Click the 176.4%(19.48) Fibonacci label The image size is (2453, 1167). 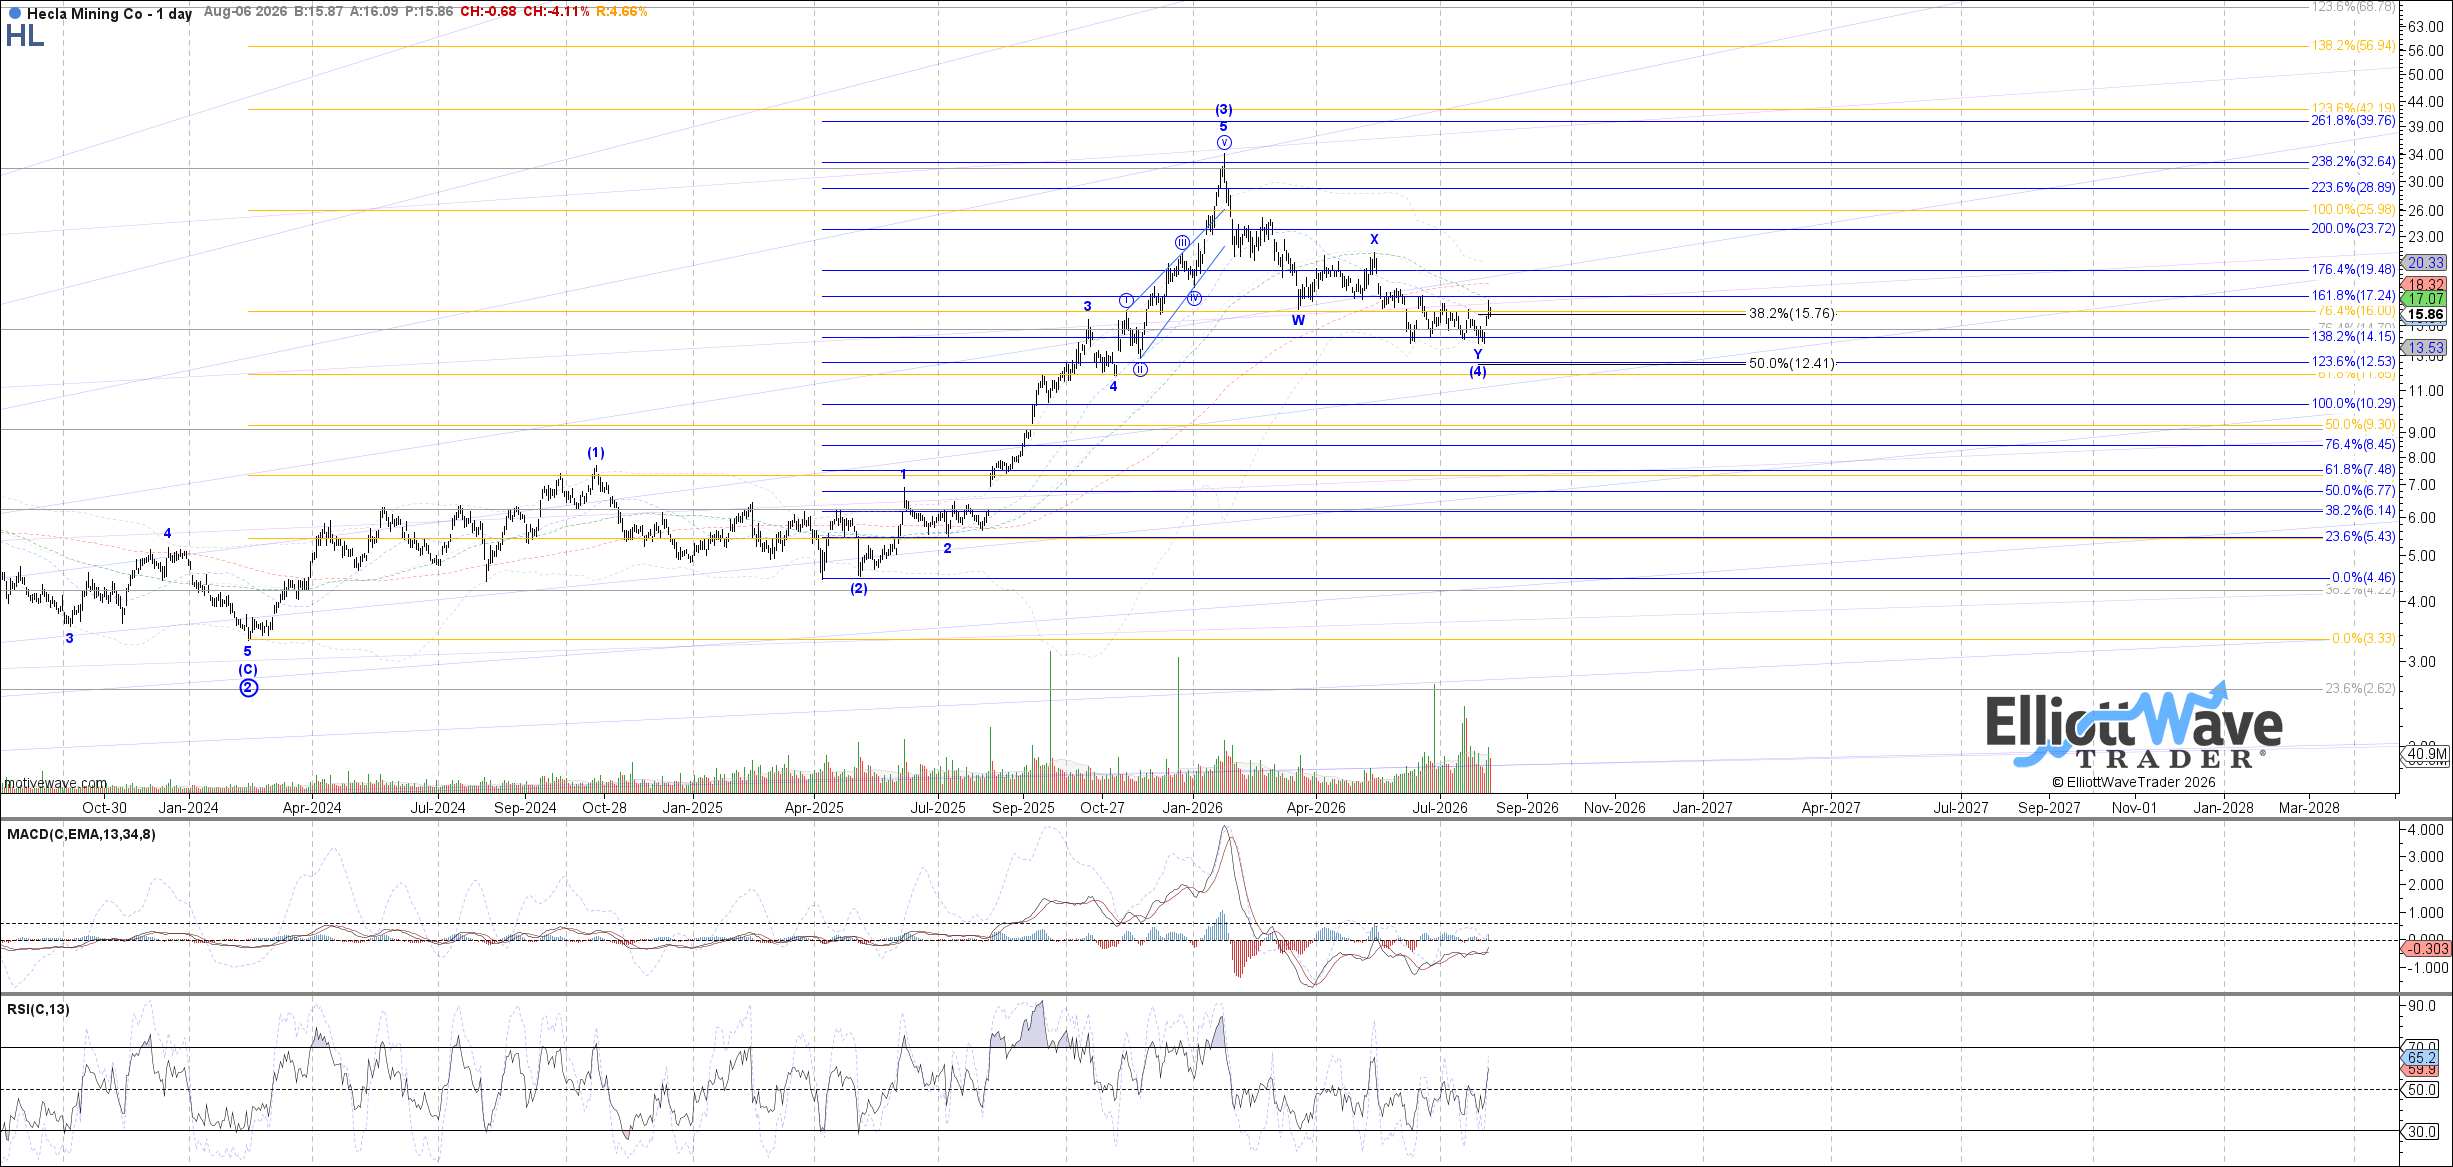pyautogui.click(x=2353, y=270)
